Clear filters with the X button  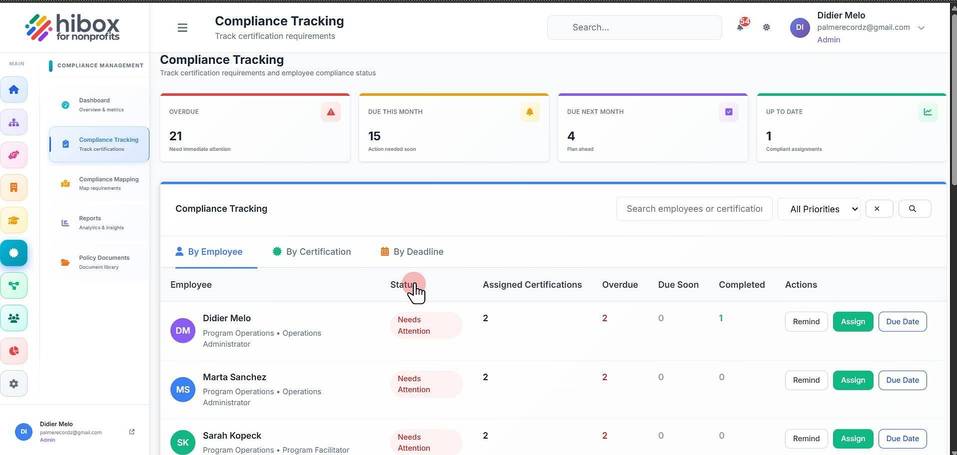click(x=879, y=209)
